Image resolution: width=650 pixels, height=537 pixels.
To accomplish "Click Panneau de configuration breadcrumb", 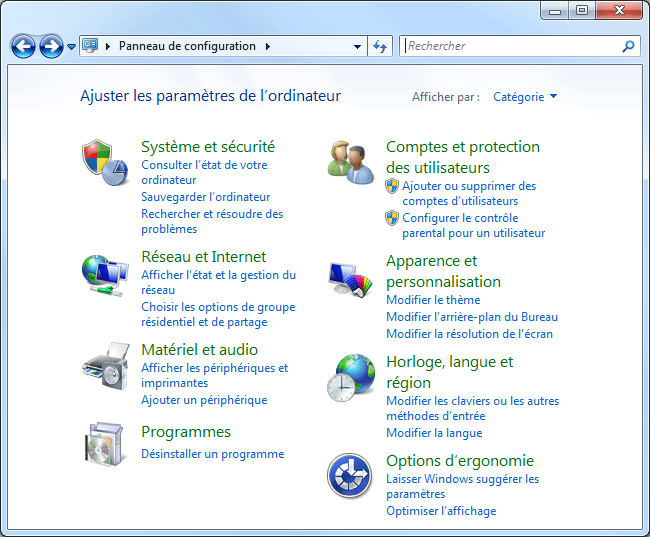I will coord(187,46).
